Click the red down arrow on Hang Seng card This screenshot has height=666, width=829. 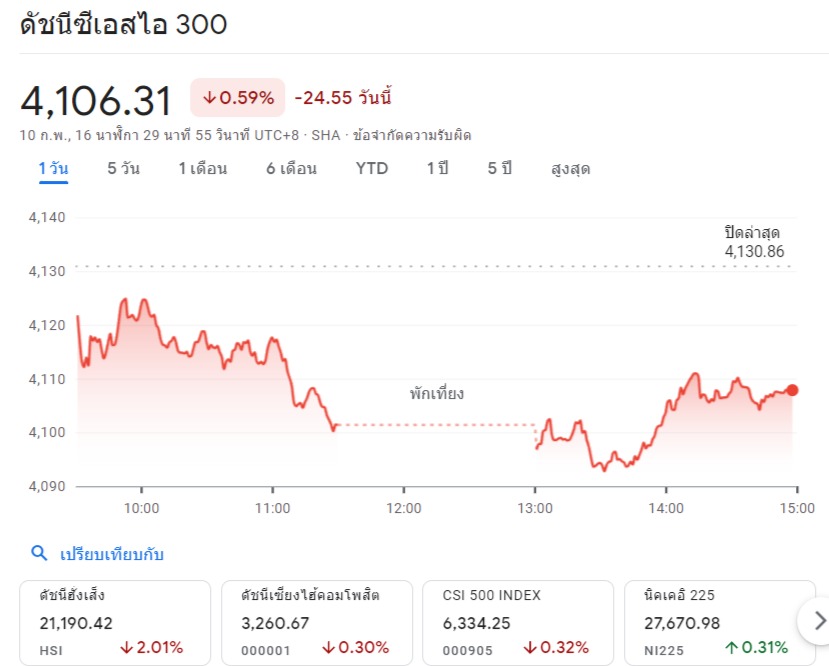[126, 647]
